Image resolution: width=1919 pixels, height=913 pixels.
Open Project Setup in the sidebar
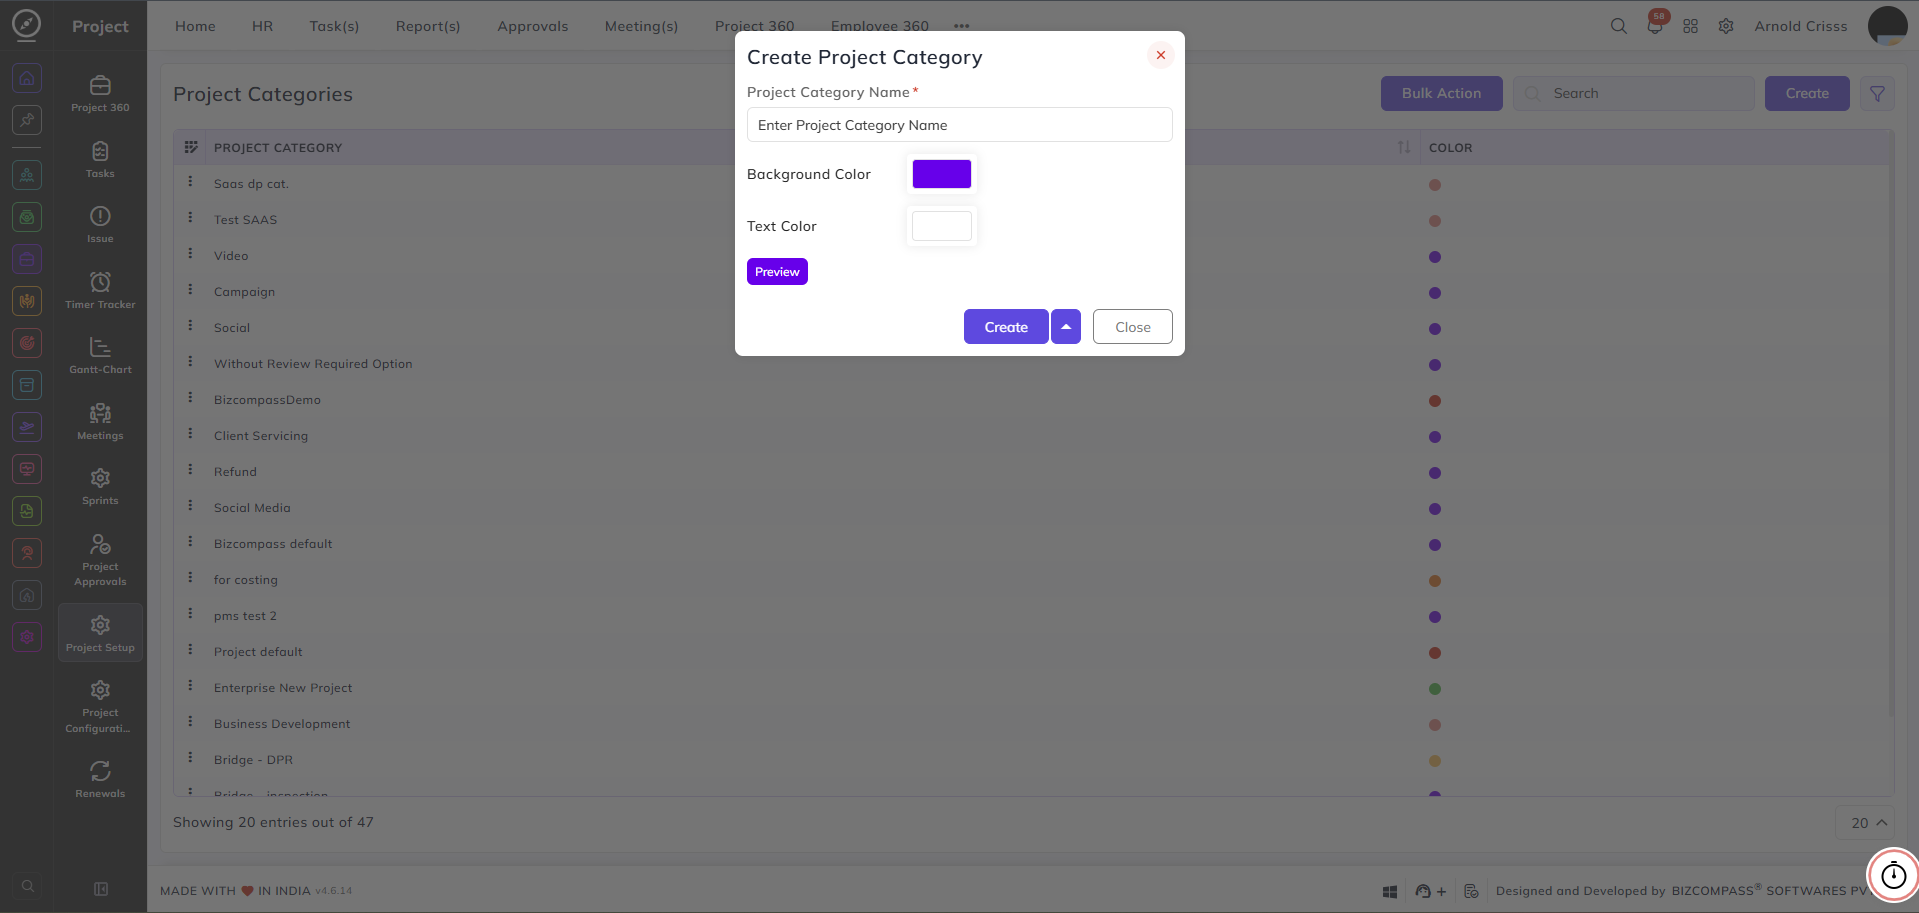pos(100,634)
